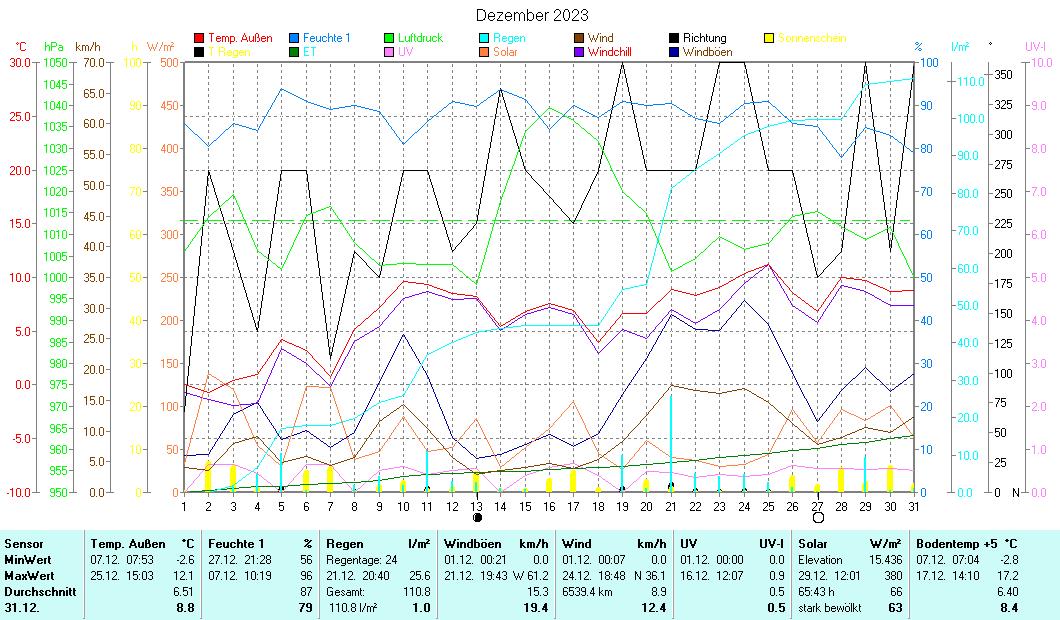Click the 'Windchill' legend label
1060x620 pixels.
609,52
